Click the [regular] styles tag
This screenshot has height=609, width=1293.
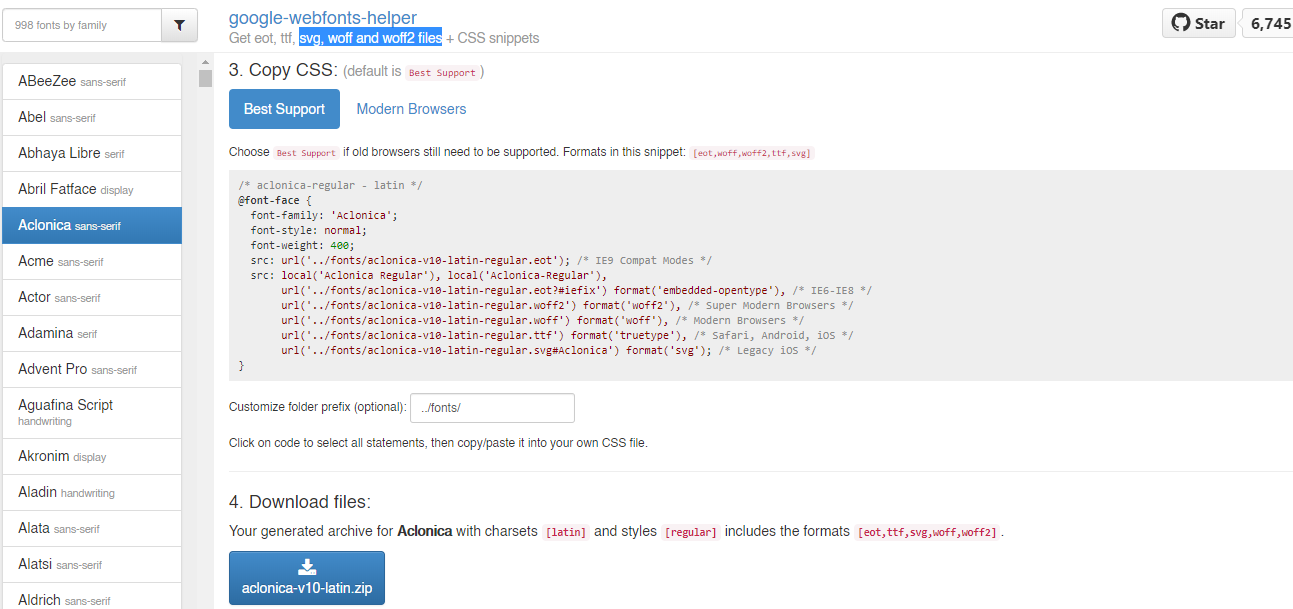[691, 532]
